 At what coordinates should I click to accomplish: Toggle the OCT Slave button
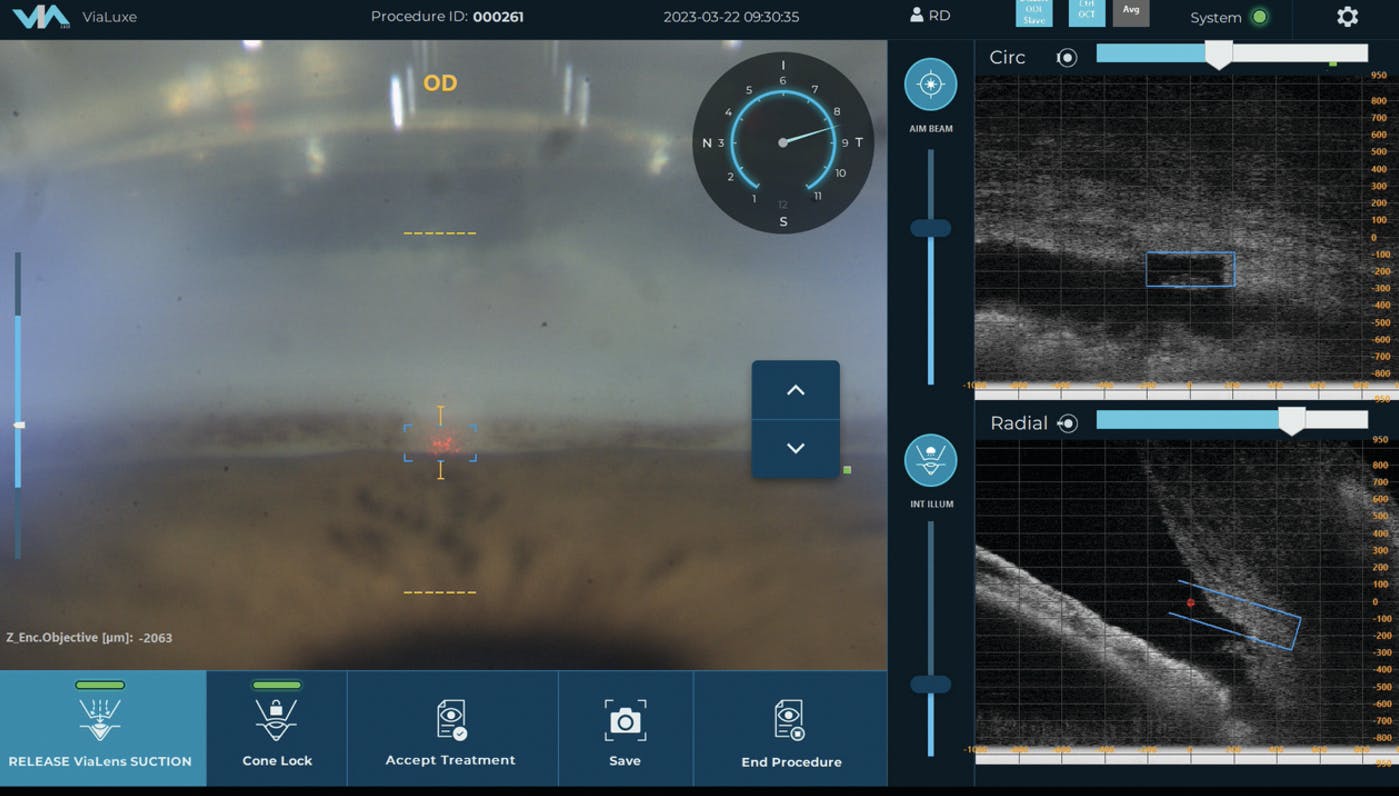[x=1034, y=13]
